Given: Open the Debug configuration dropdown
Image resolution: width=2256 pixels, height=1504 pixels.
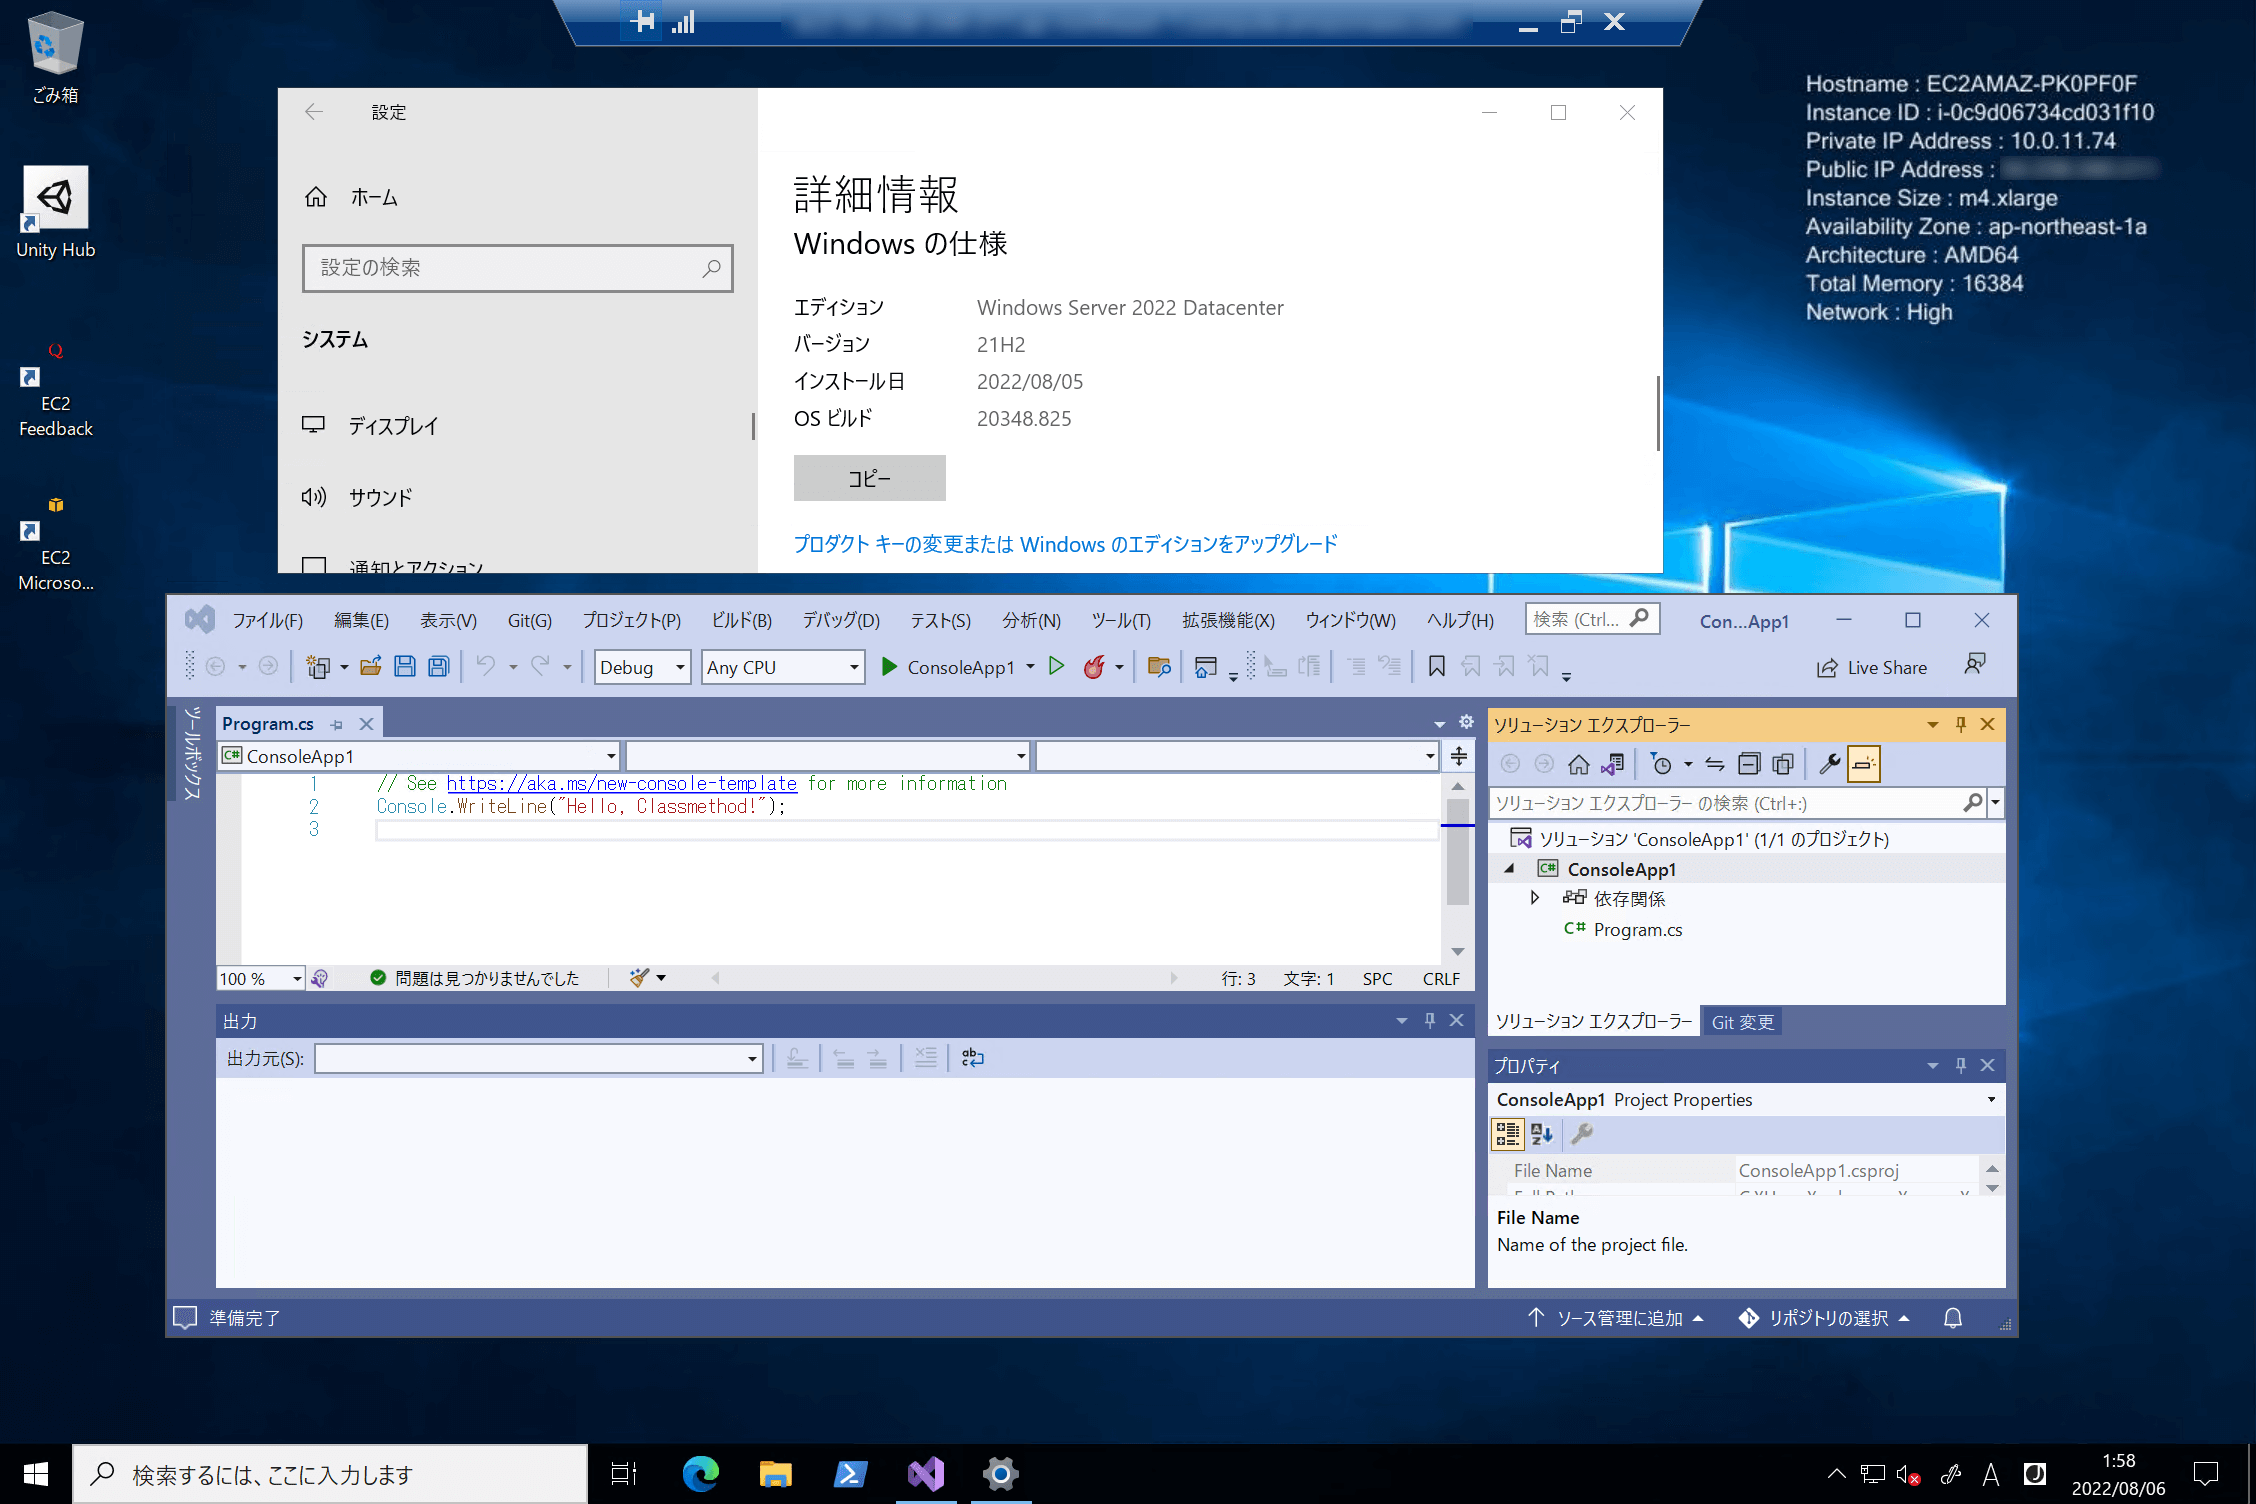Looking at the screenshot, I should (643, 667).
